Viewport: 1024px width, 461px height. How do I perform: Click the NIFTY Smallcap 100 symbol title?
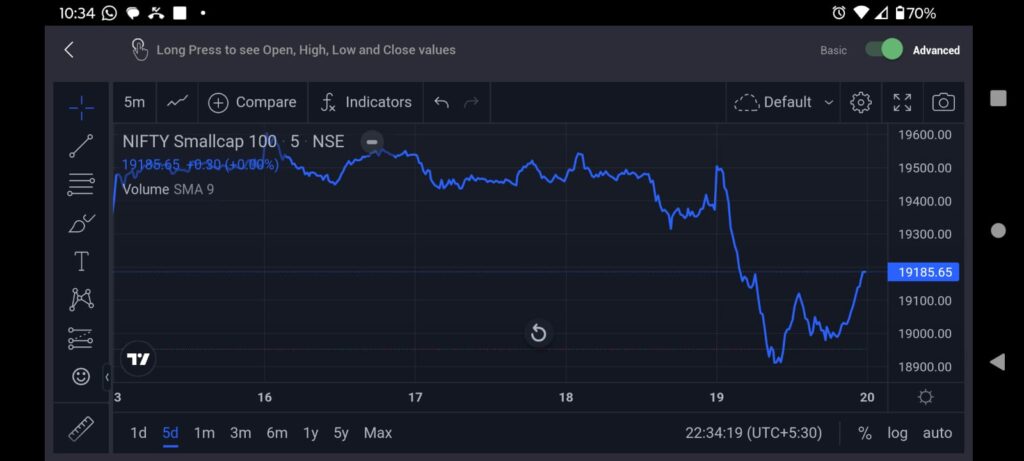coord(199,142)
